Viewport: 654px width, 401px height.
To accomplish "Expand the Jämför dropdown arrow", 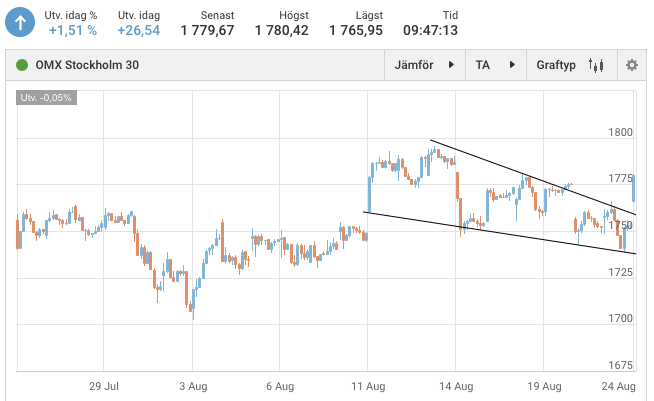I will [451, 65].
